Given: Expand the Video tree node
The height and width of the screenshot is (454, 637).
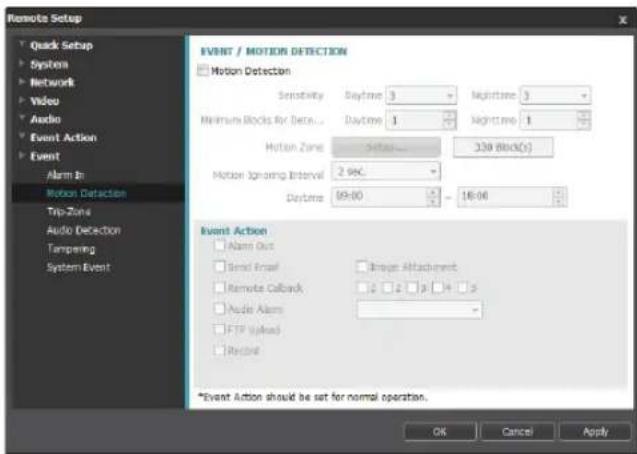Looking at the screenshot, I should tap(22, 100).
